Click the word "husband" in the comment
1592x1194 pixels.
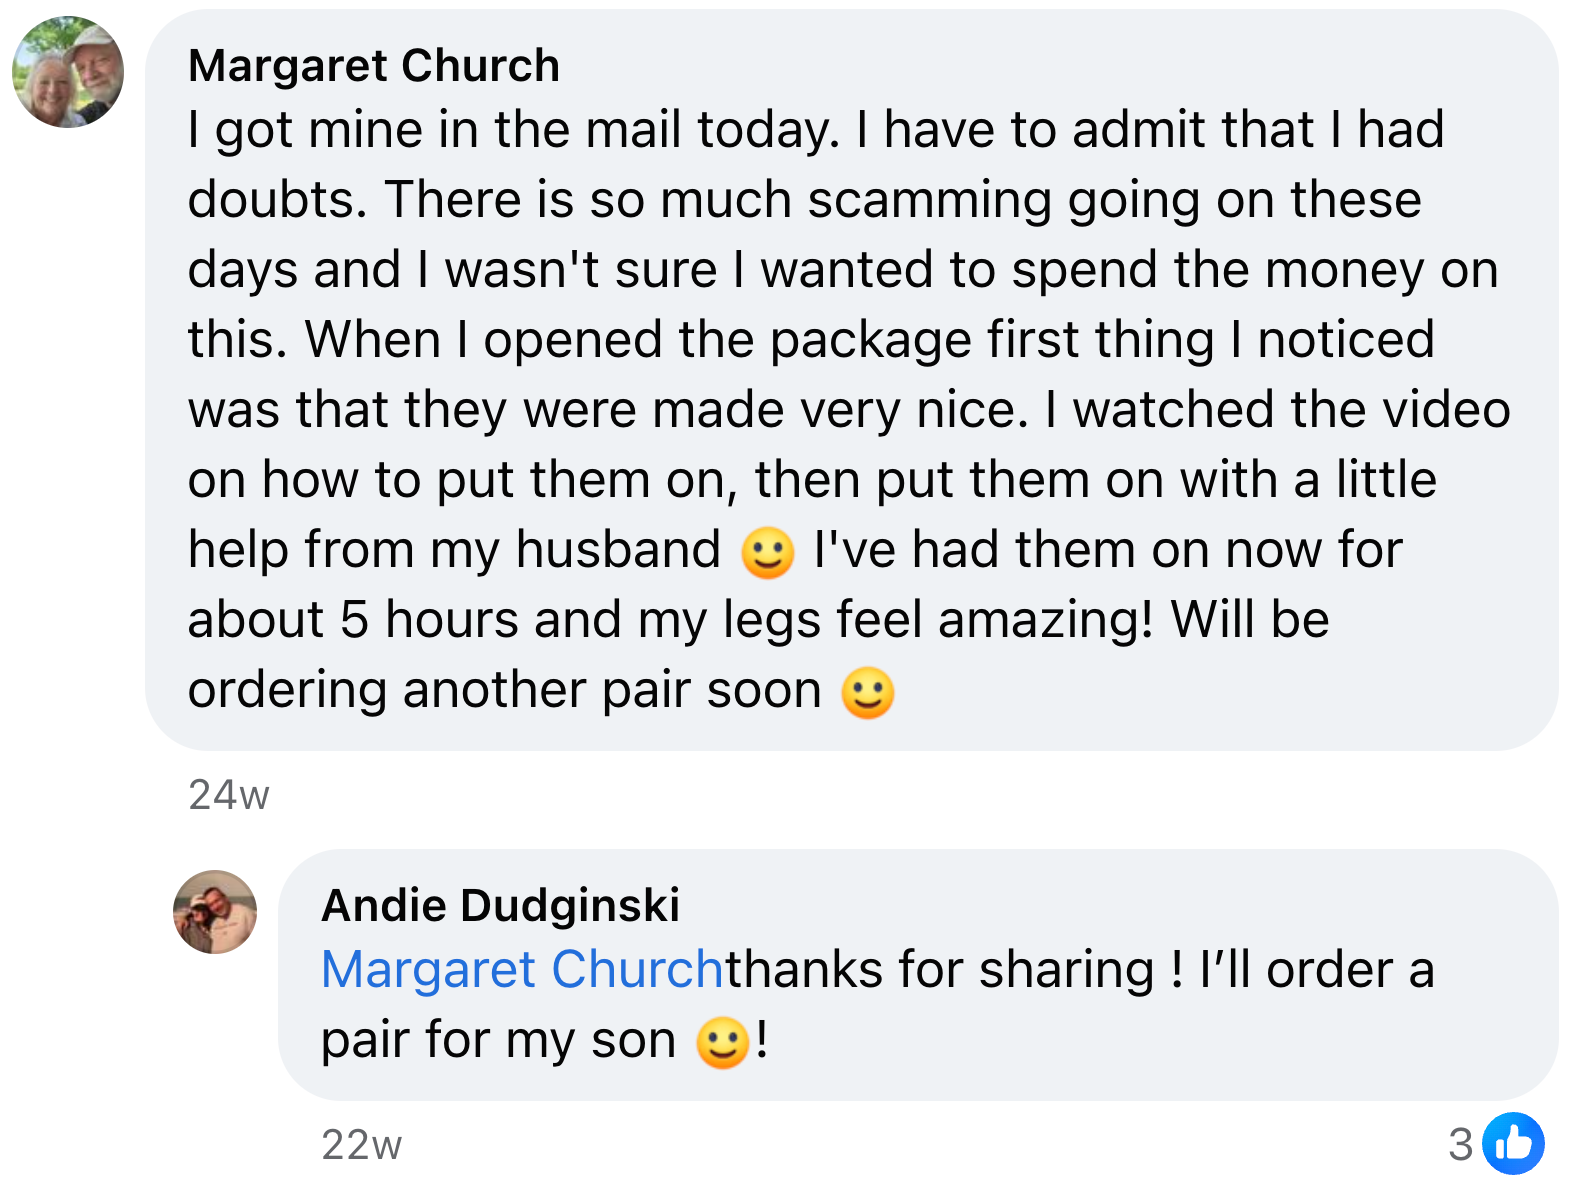(x=617, y=550)
